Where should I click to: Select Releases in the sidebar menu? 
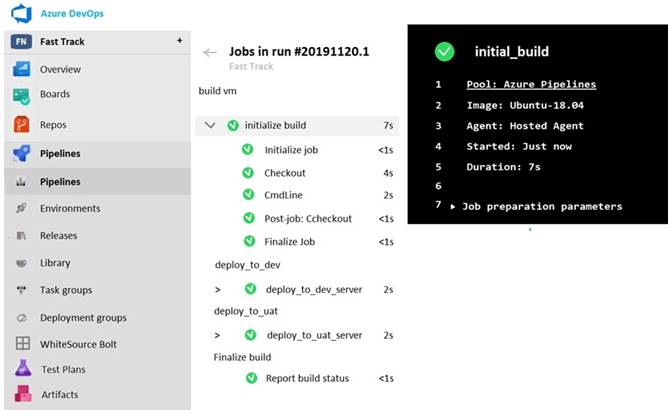click(x=59, y=236)
